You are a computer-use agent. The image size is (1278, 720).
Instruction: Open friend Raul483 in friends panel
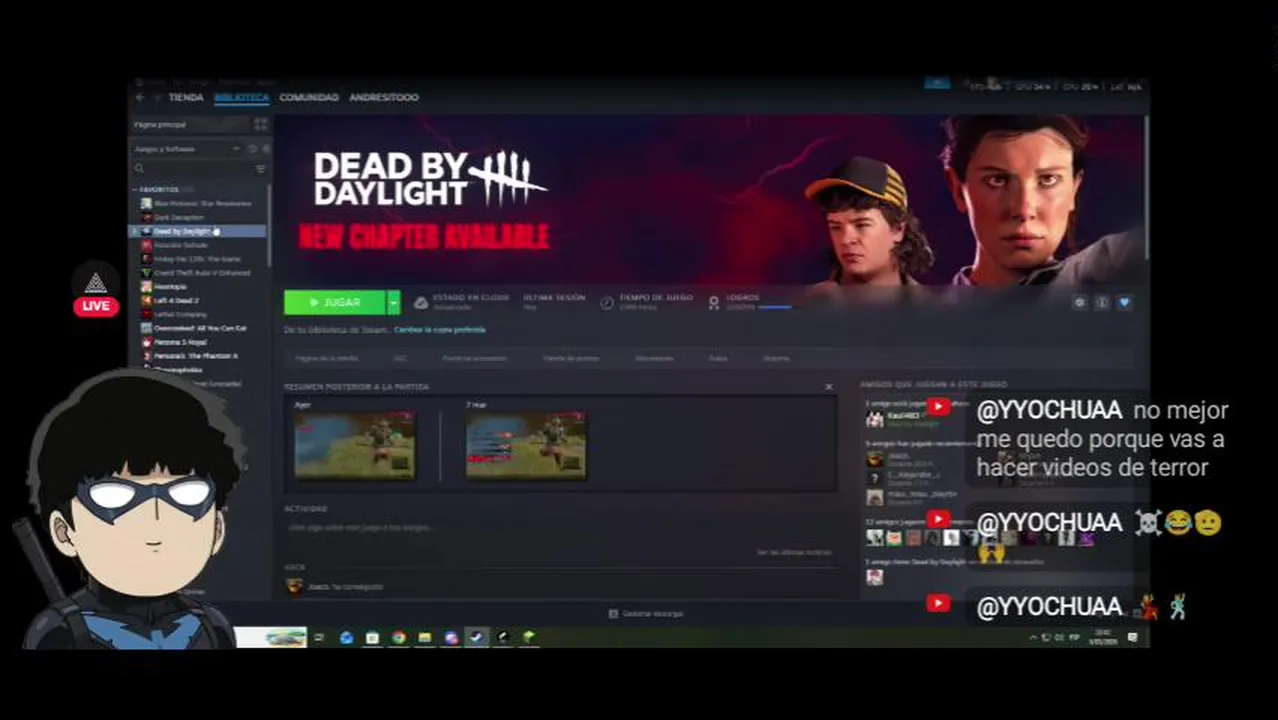click(903, 417)
